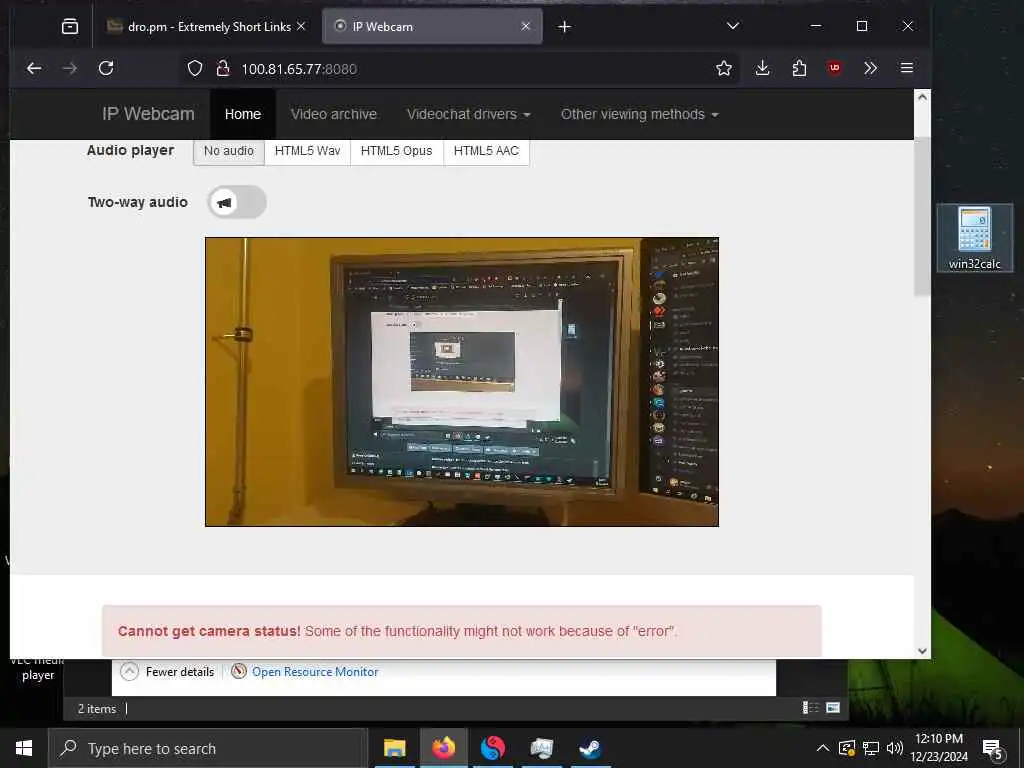
Task: Open Firefox tracking protection shield
Action: click(195, 69)
